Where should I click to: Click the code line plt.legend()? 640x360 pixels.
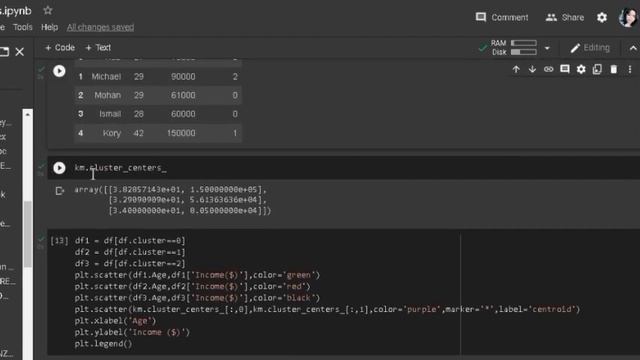pyautogui.click(x=103, y=344)
